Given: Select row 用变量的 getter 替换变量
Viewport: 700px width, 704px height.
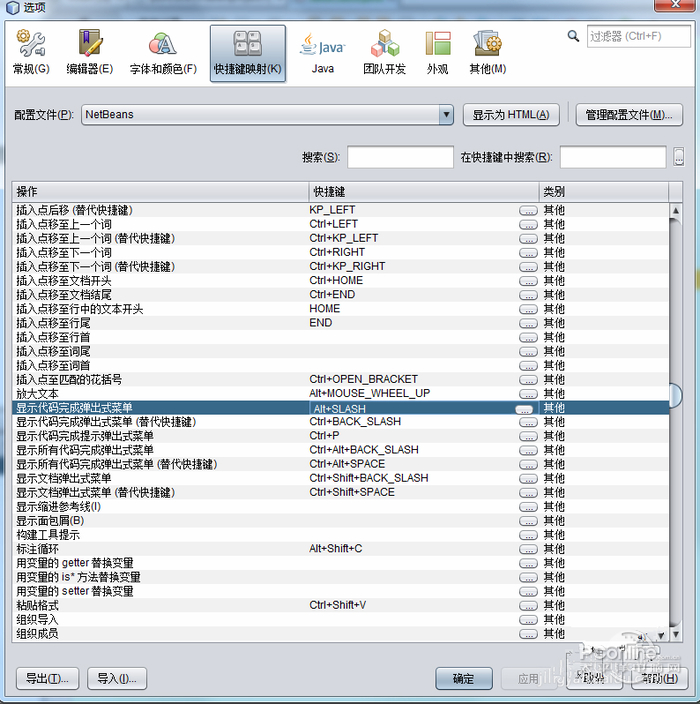Looking at the screenshot, I should point(340,563).
